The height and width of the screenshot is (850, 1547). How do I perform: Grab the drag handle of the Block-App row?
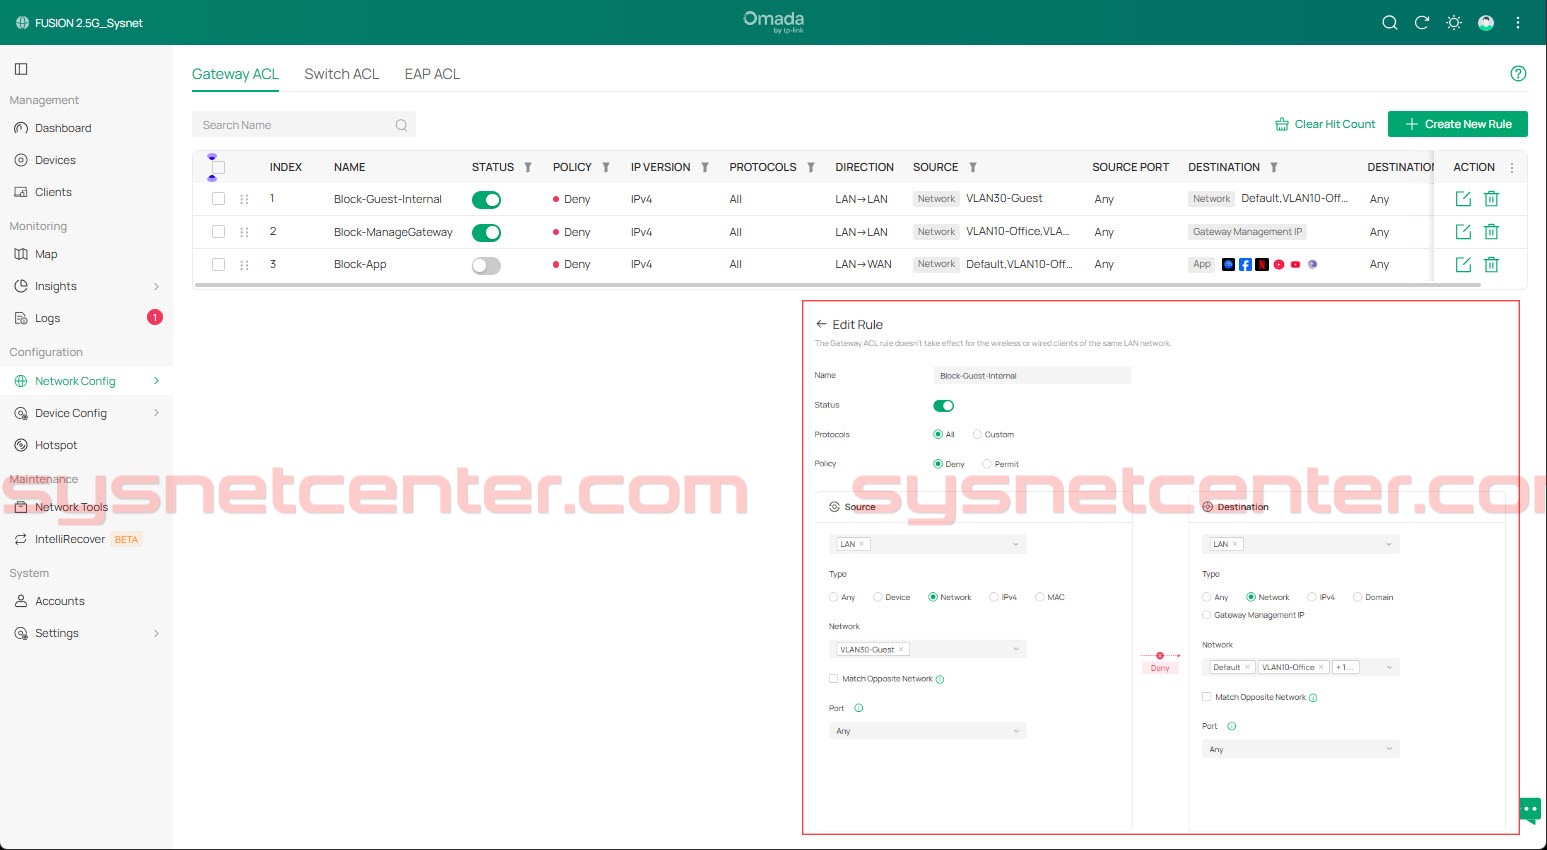(244, 265)
